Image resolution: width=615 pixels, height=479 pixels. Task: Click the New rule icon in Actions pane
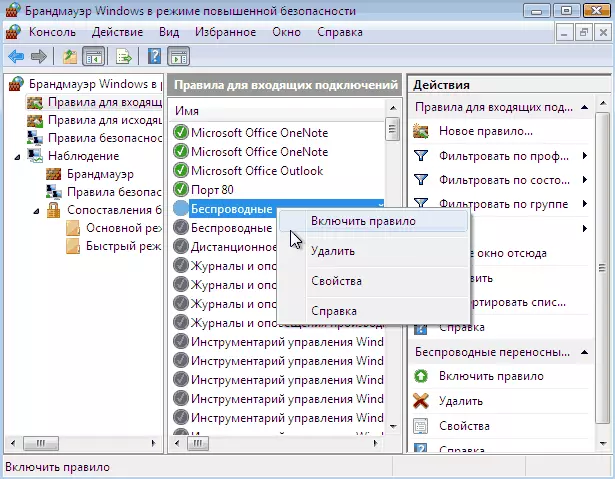tap(421, 131)
